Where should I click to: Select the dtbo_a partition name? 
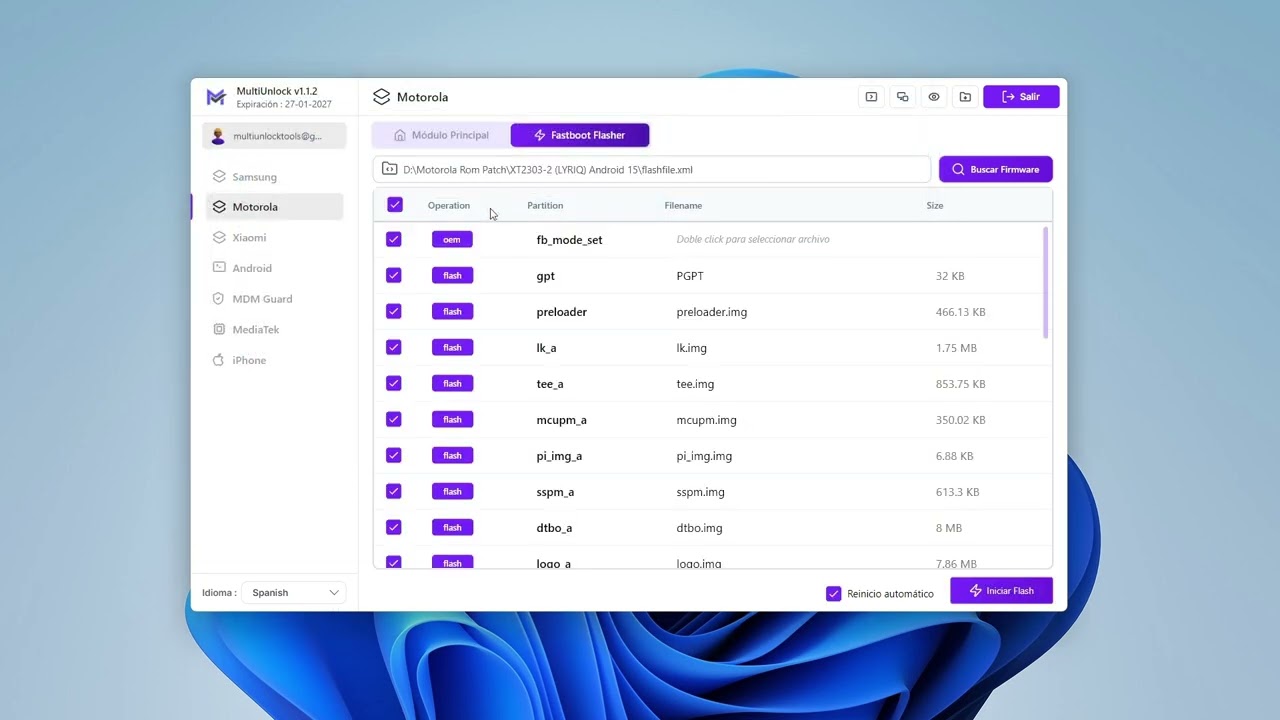(554, 528)
